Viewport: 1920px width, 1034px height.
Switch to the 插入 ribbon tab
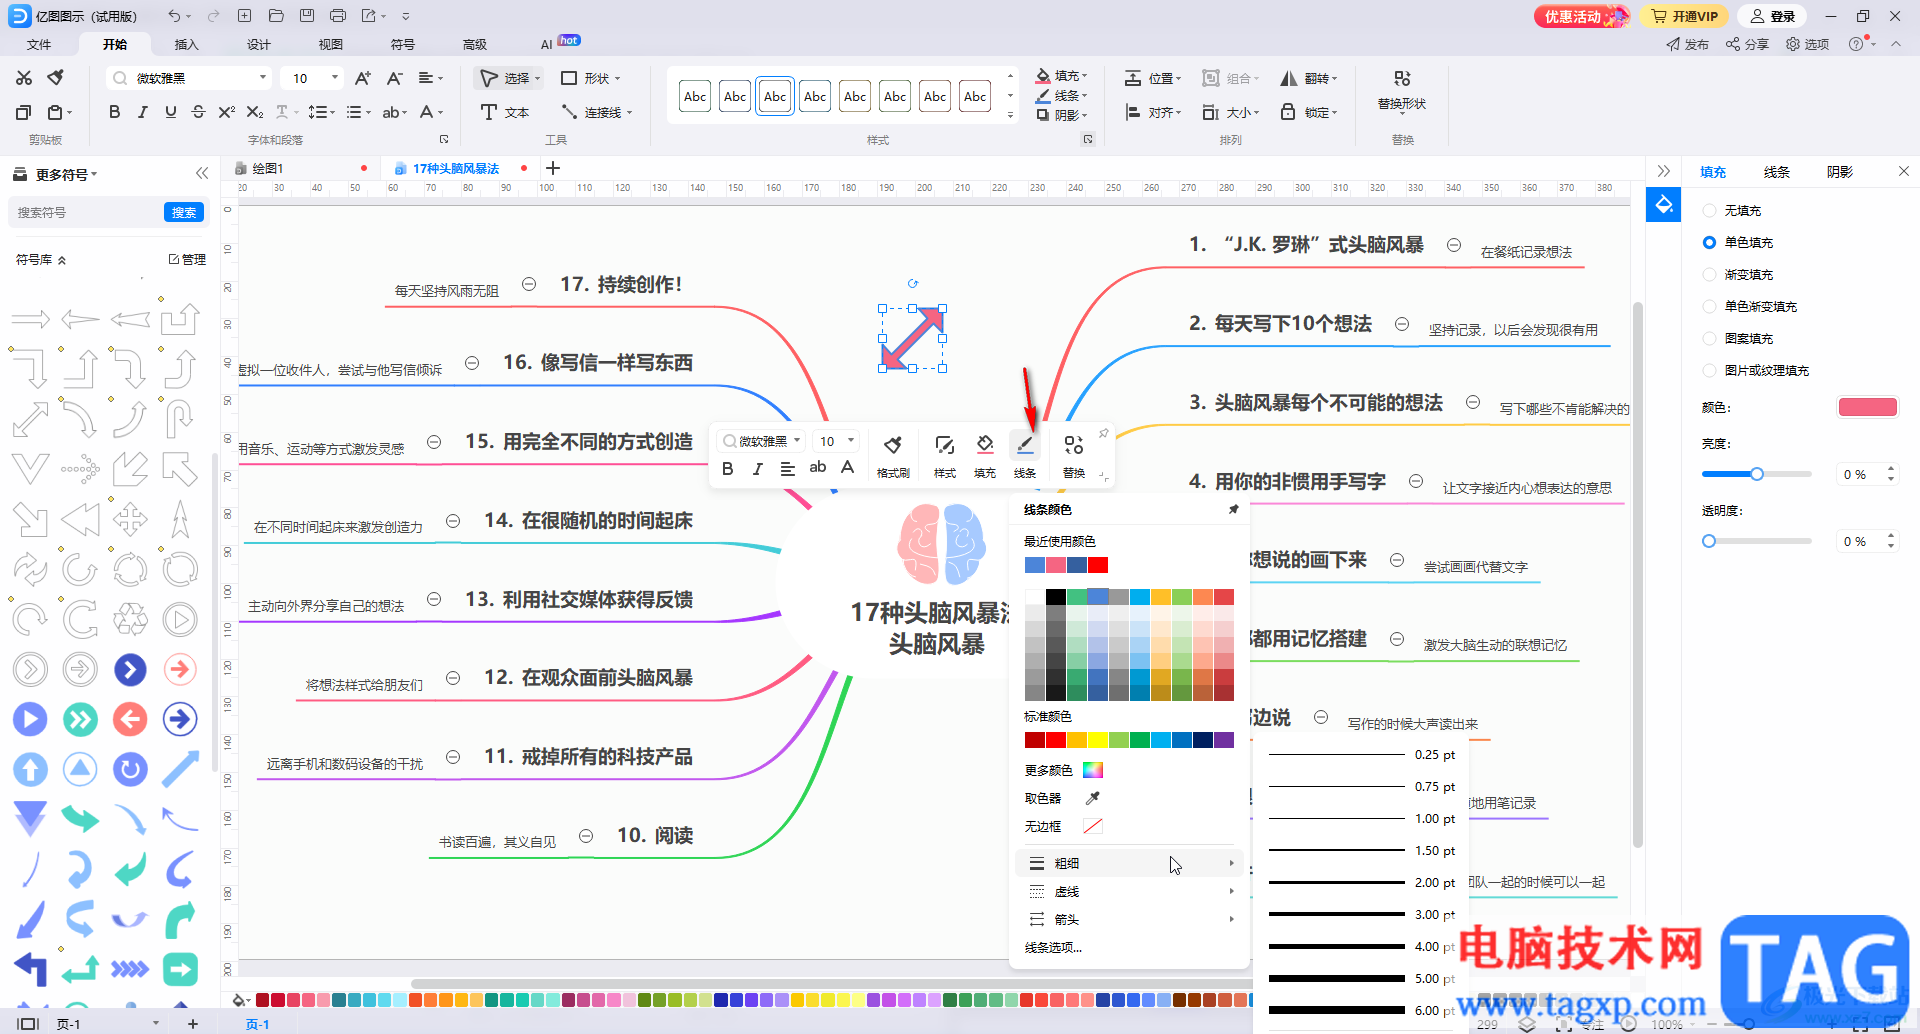tap(187, 44)
